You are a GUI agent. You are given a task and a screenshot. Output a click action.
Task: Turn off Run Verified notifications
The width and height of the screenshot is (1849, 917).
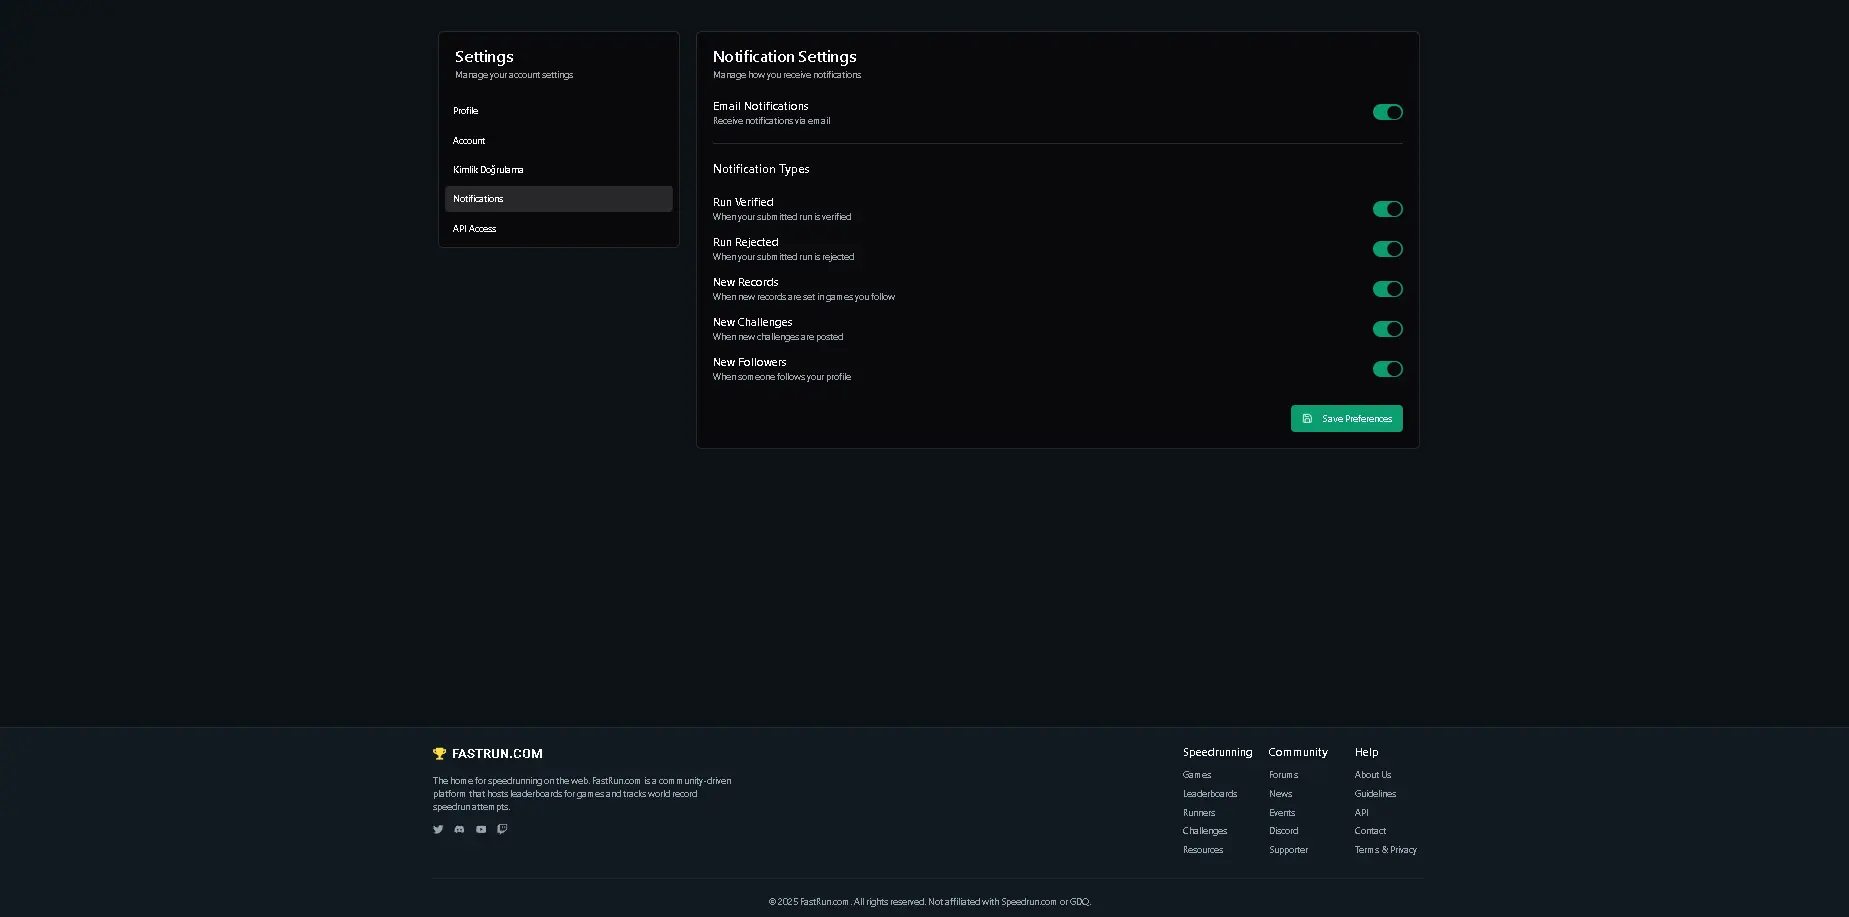coord(1387,209)
